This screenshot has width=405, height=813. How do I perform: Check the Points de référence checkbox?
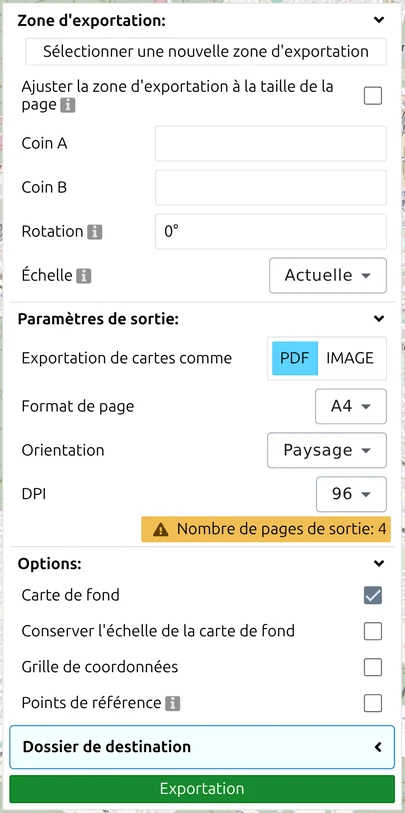(373, 704)
